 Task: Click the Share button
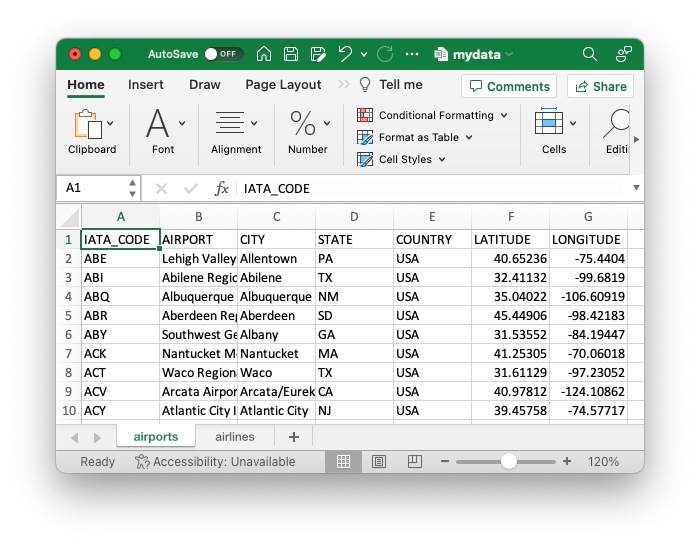tap(599, 86)
